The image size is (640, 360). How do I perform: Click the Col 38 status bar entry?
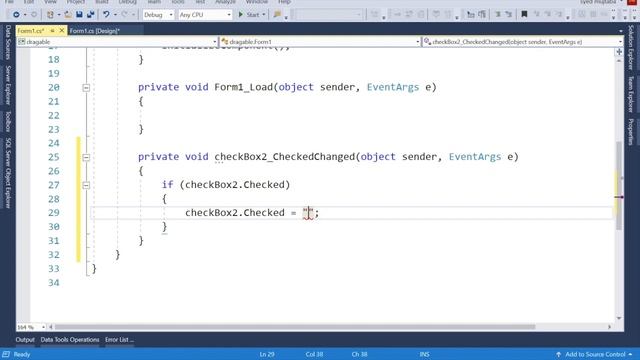(x=314, y=354)
